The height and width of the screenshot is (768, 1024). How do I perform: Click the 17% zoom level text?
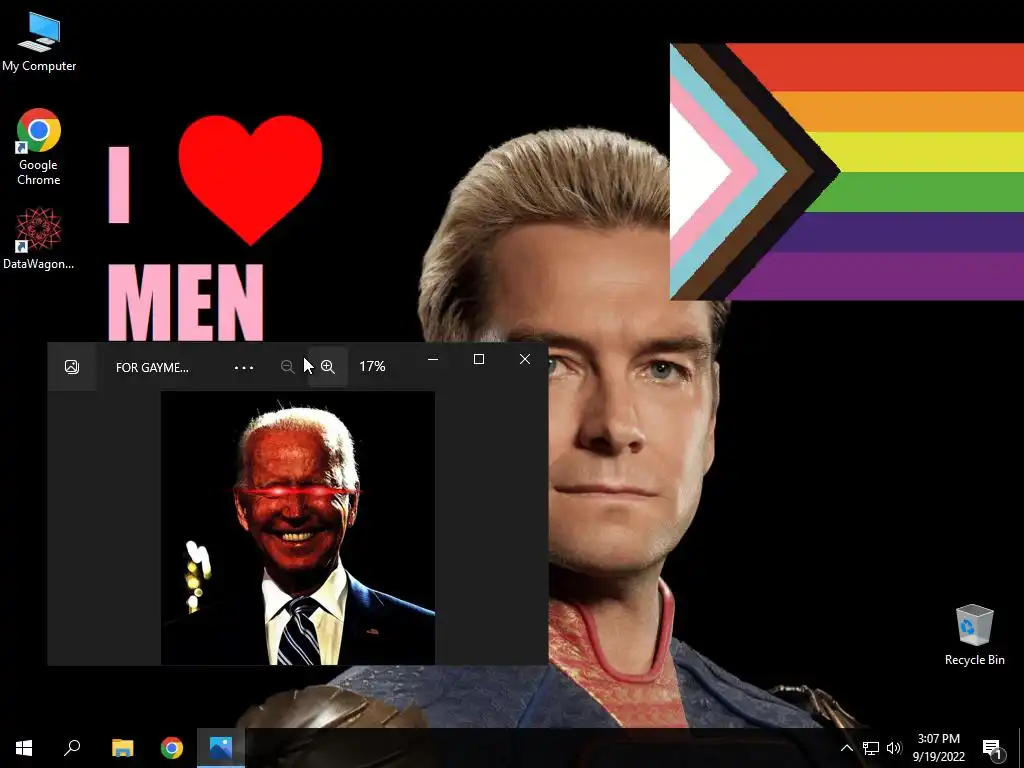click(x=372, y=367)
